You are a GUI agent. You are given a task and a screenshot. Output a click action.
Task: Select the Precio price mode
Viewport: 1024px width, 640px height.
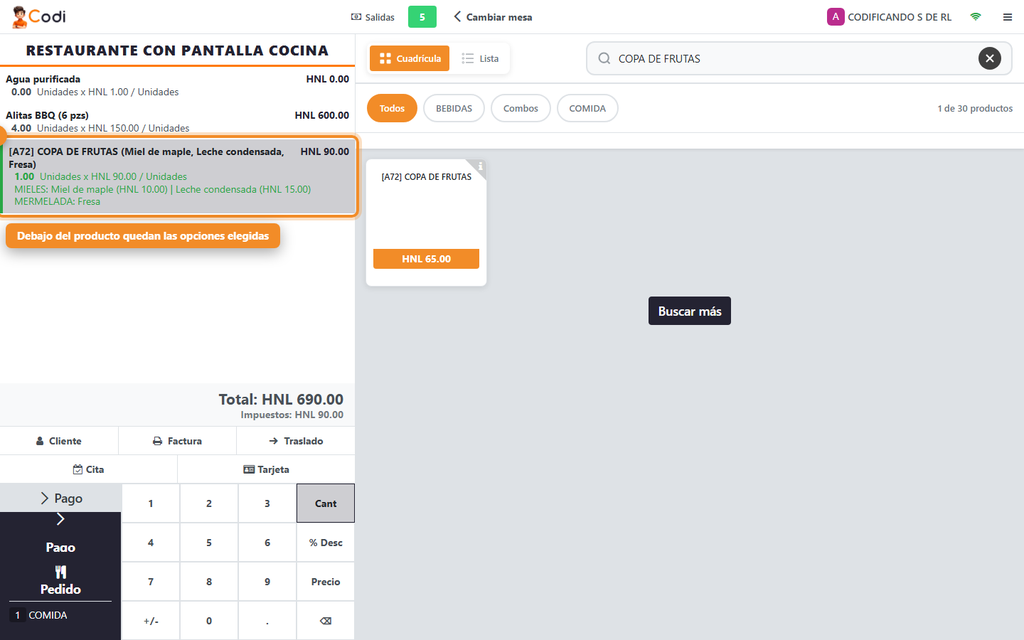click(325, 581)
